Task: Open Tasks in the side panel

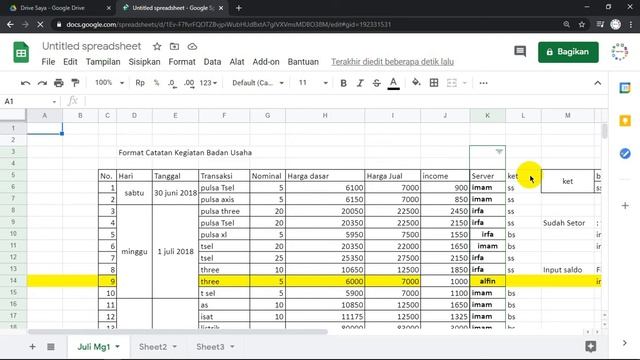Action: 625,153
